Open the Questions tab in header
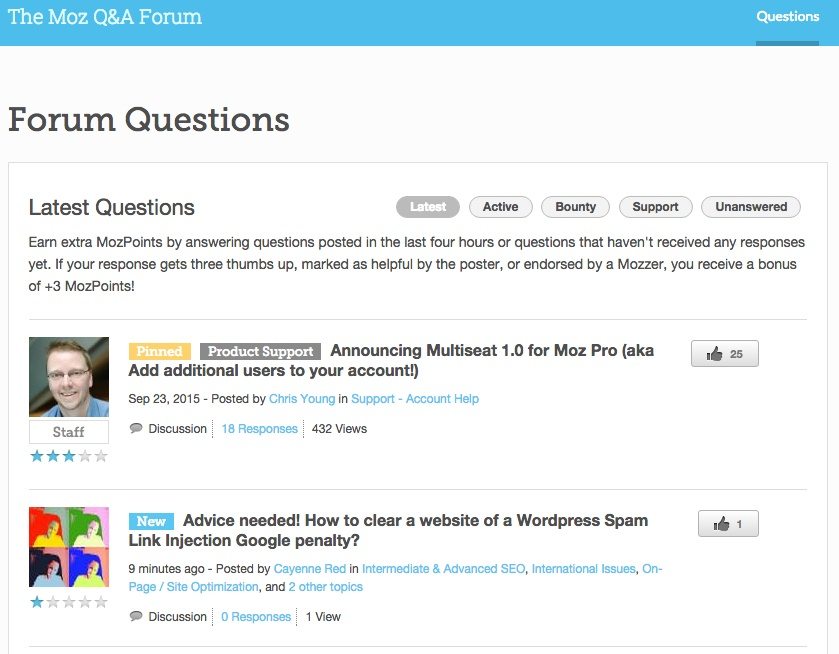The image size is (839, 654). click(x=787, y=17)
